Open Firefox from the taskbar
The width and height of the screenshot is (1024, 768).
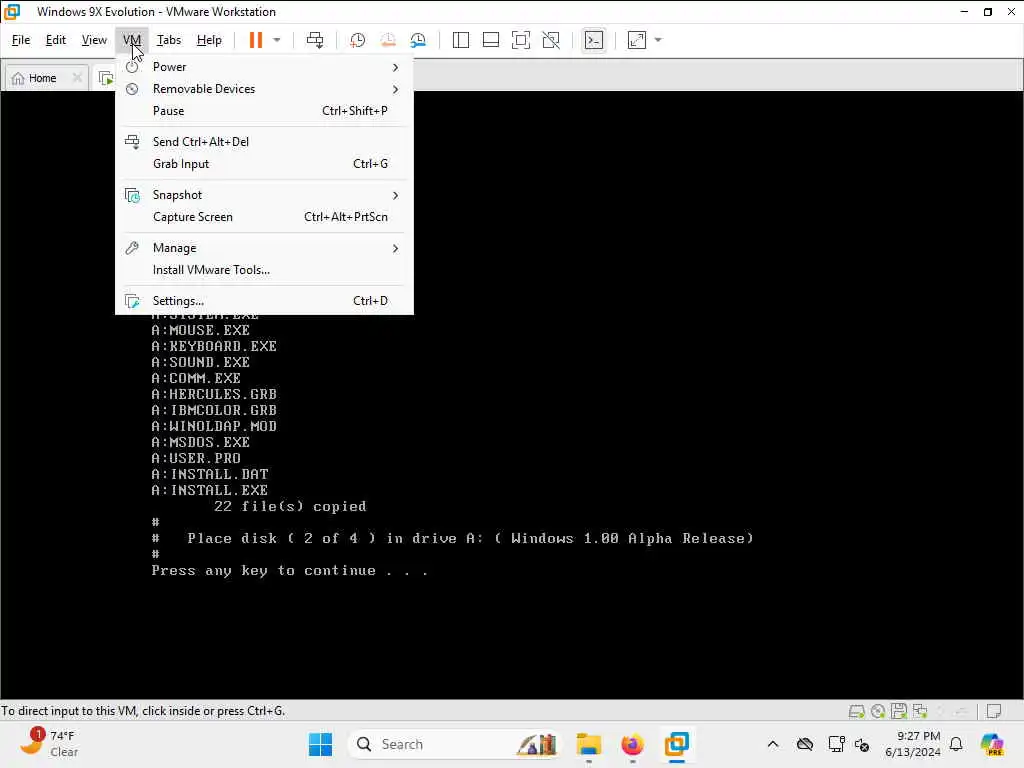[632, 744]
